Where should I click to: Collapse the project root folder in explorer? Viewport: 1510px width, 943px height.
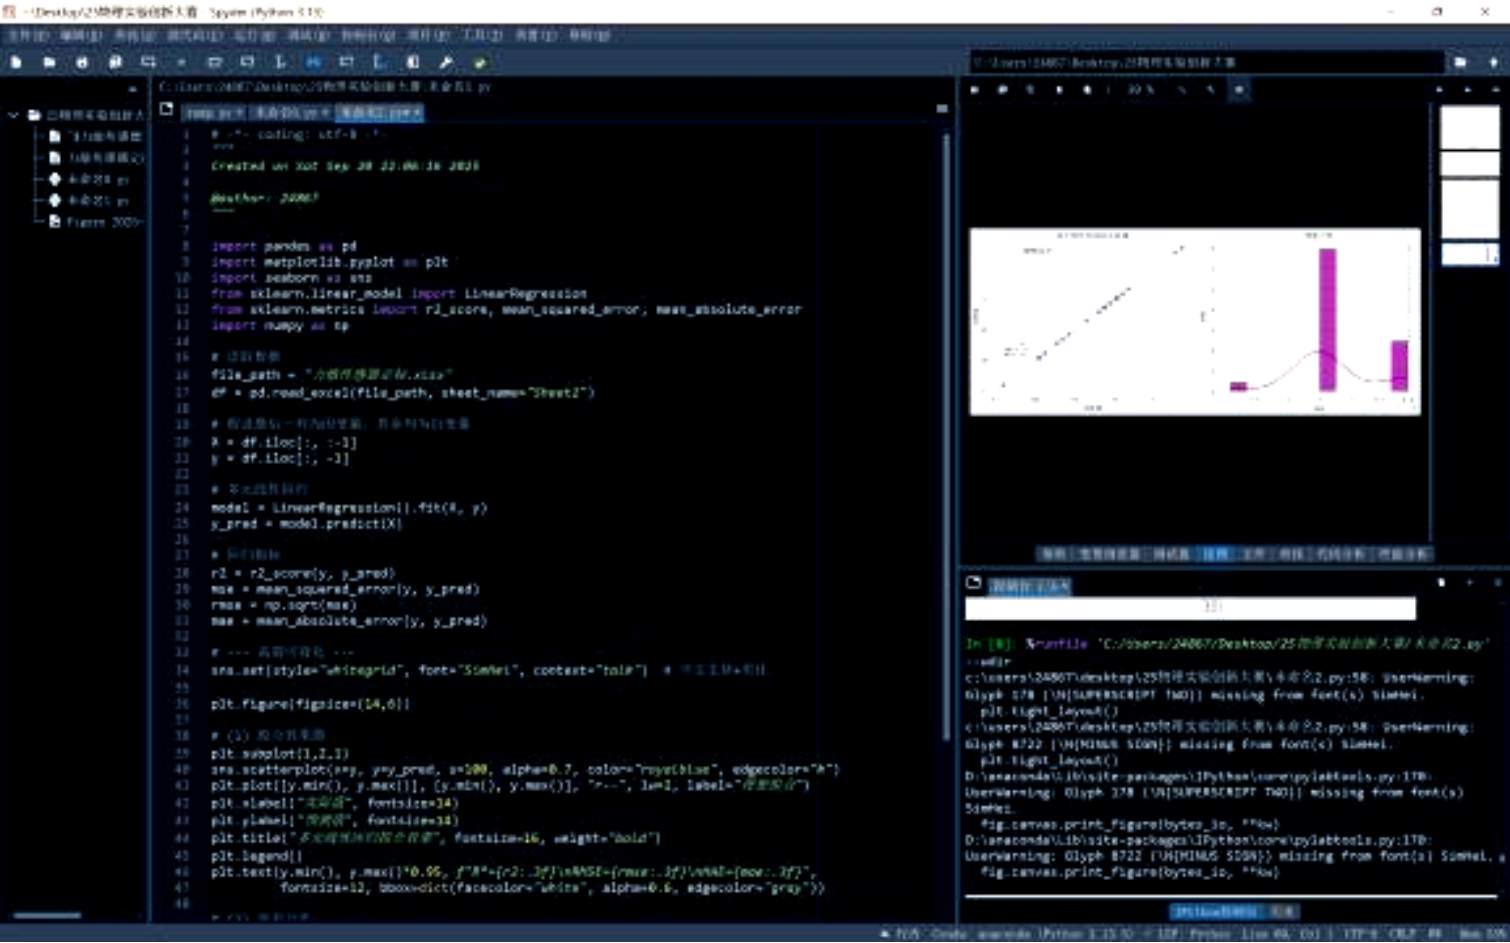[13, 115]
